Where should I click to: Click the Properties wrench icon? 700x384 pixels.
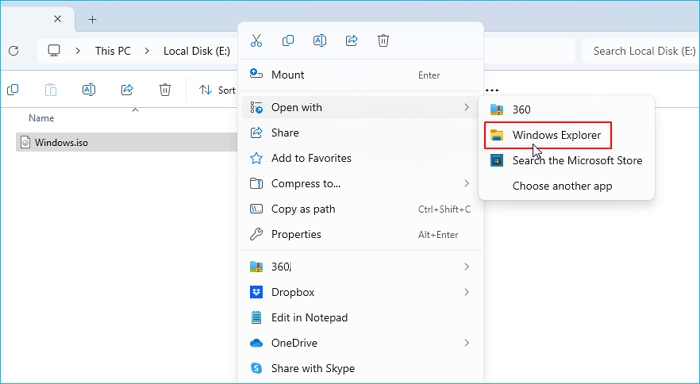(256, 234)
